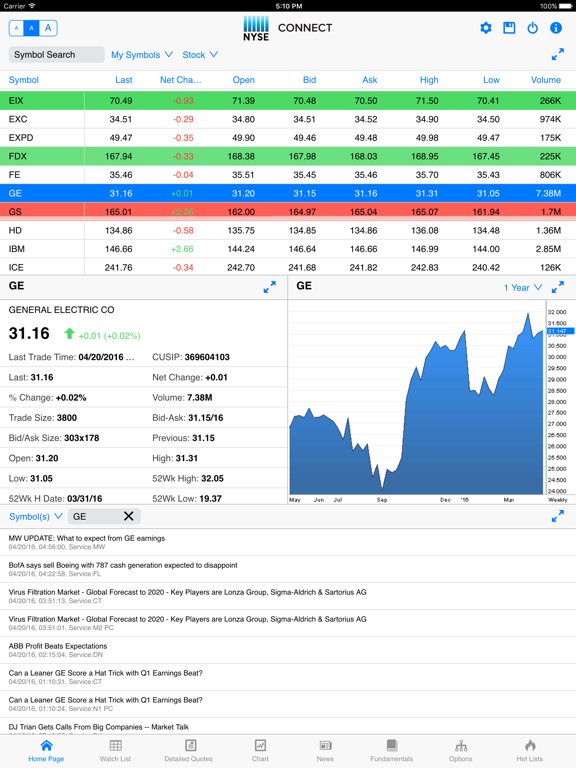Clear the GE news symbol filter
576x768 pixels.
(128, 516)
